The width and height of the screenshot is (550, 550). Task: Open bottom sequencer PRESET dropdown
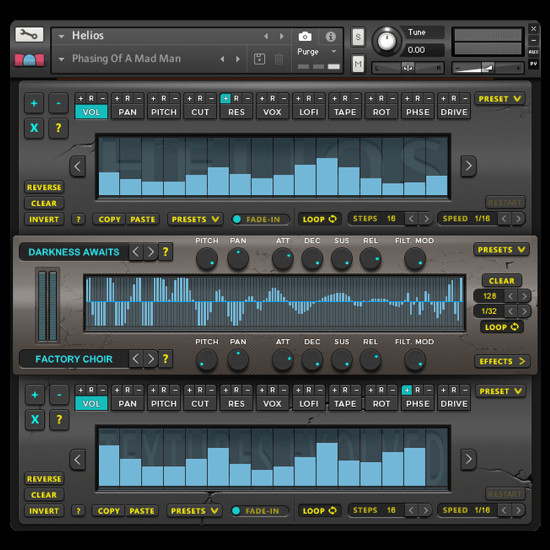point(500,391)
